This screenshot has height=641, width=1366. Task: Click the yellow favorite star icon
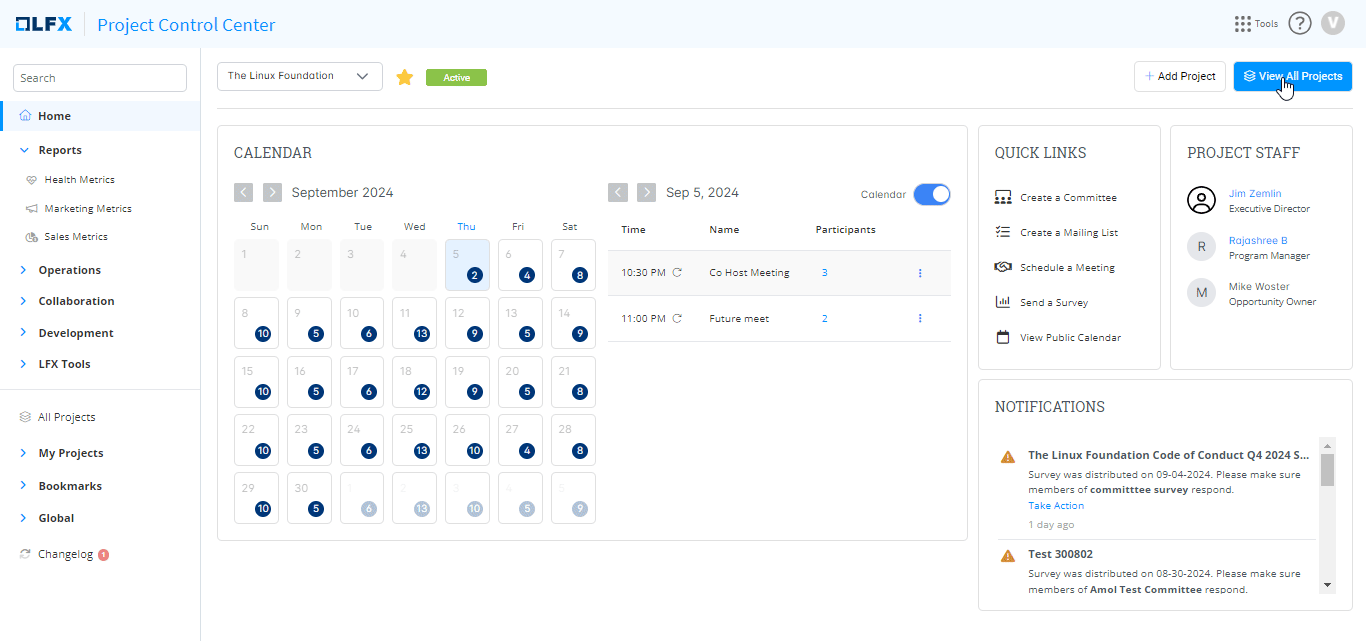coord(405,77)
